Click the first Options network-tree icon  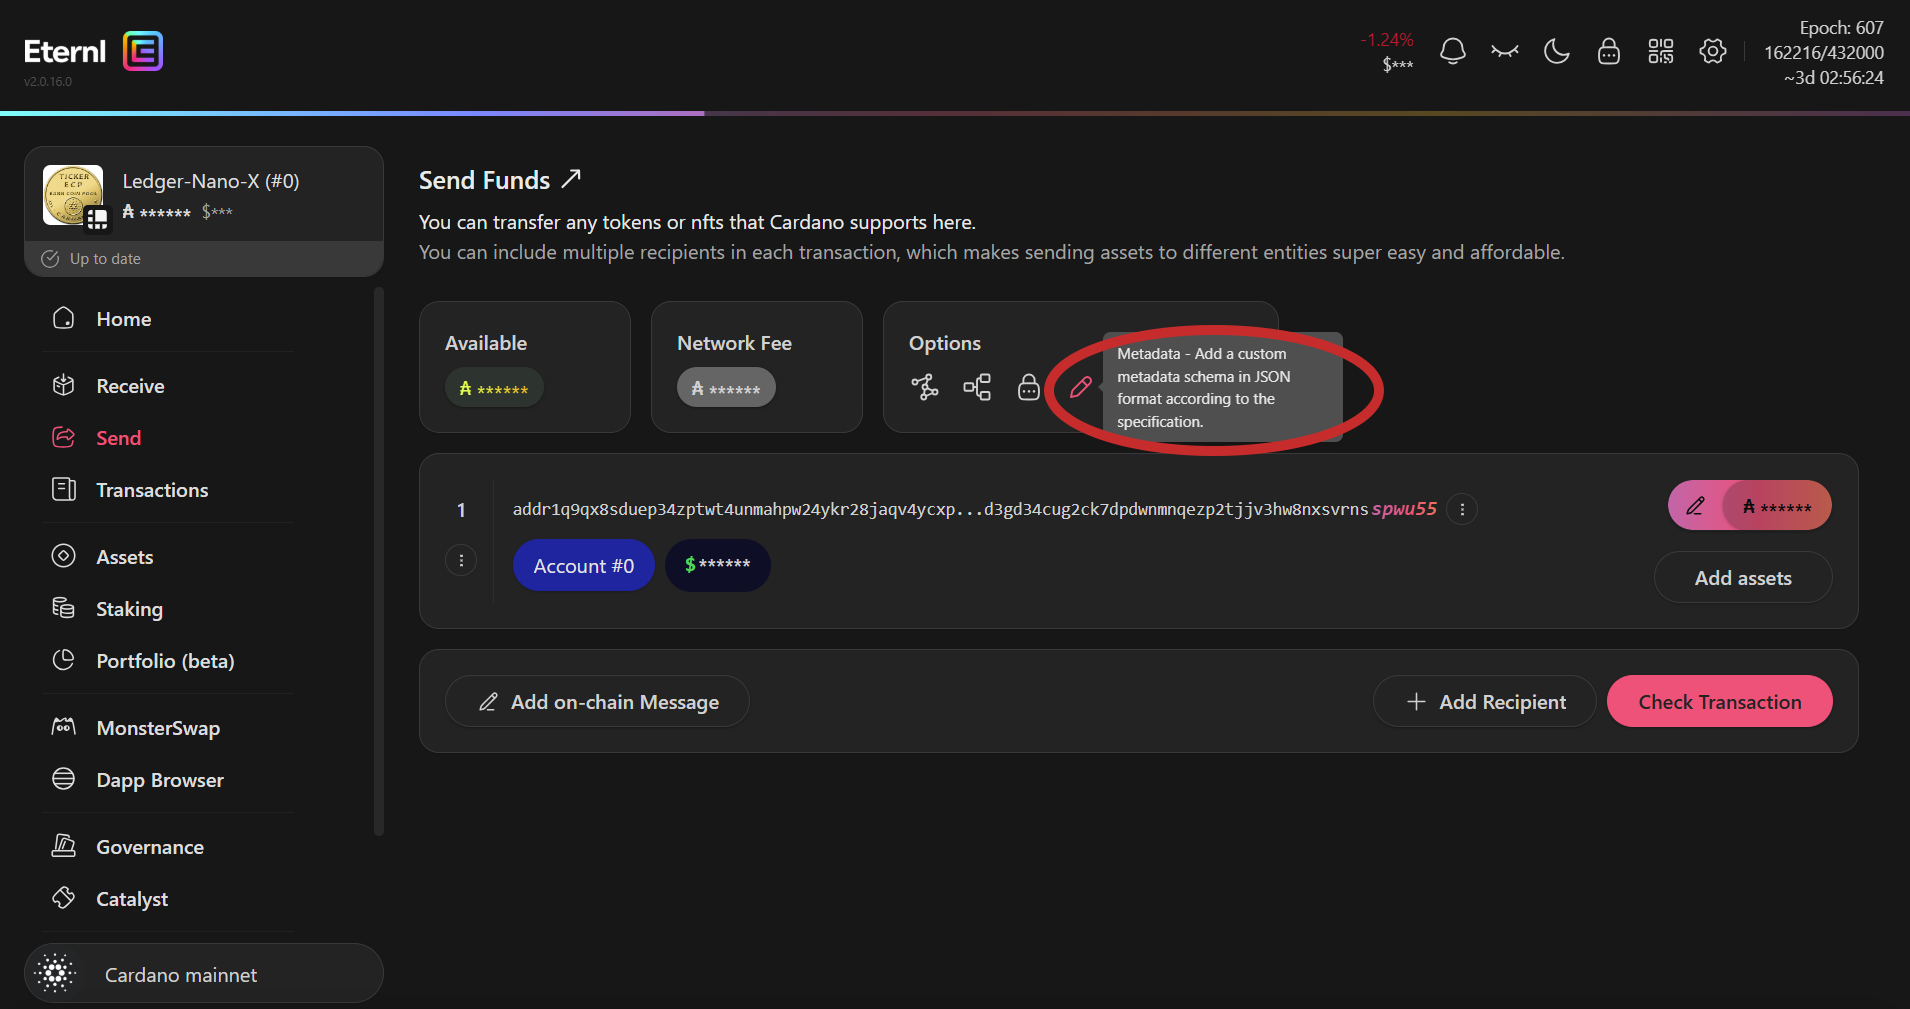coord(924,387)
